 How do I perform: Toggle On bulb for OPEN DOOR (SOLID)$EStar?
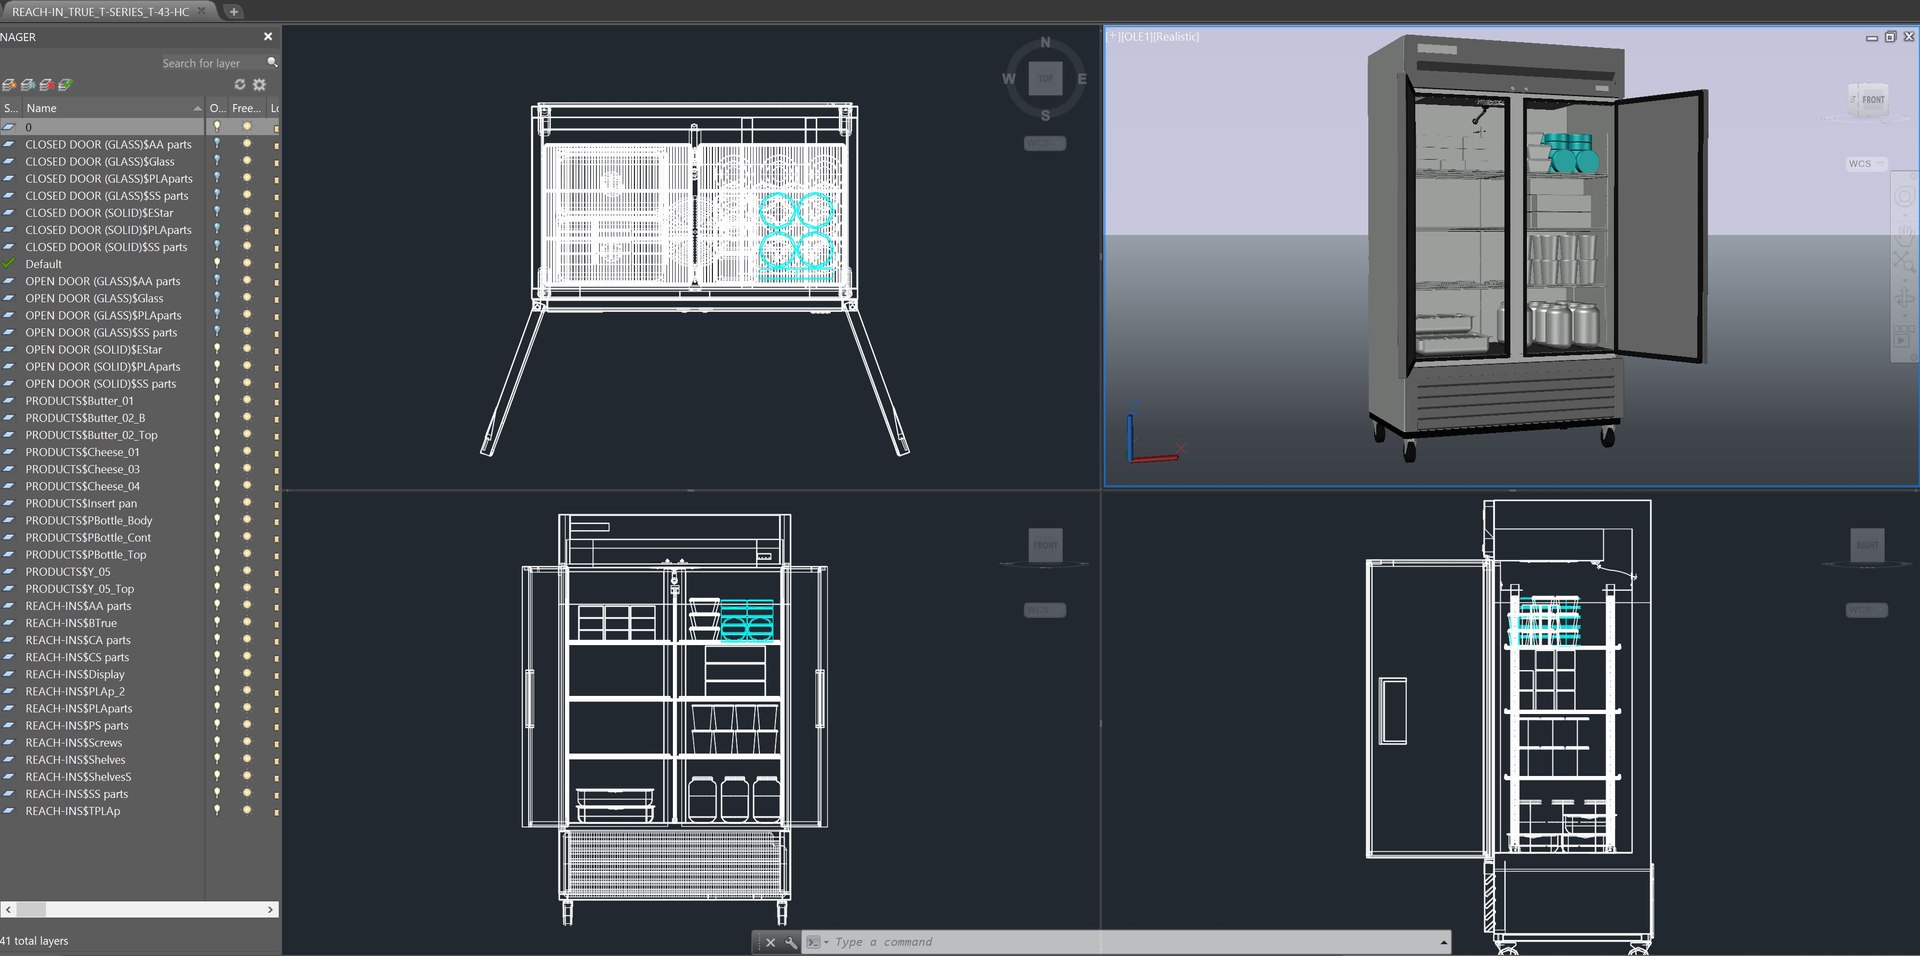[217, 350]
